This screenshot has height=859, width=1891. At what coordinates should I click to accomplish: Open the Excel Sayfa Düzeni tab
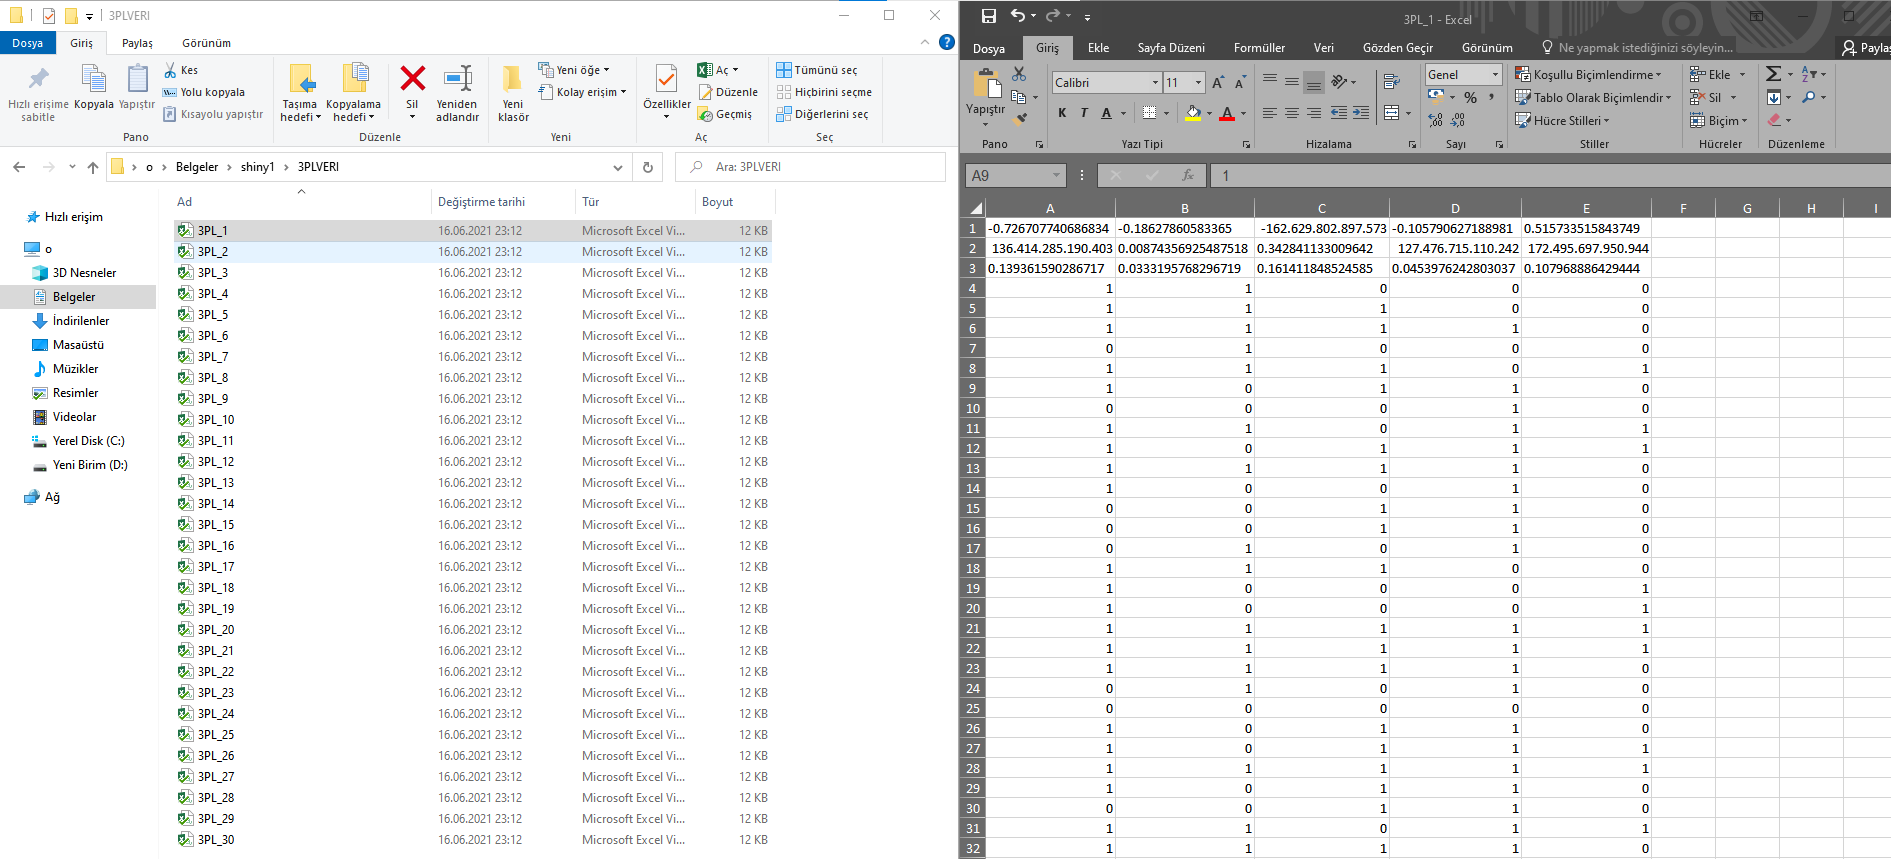pos(1171,48)
